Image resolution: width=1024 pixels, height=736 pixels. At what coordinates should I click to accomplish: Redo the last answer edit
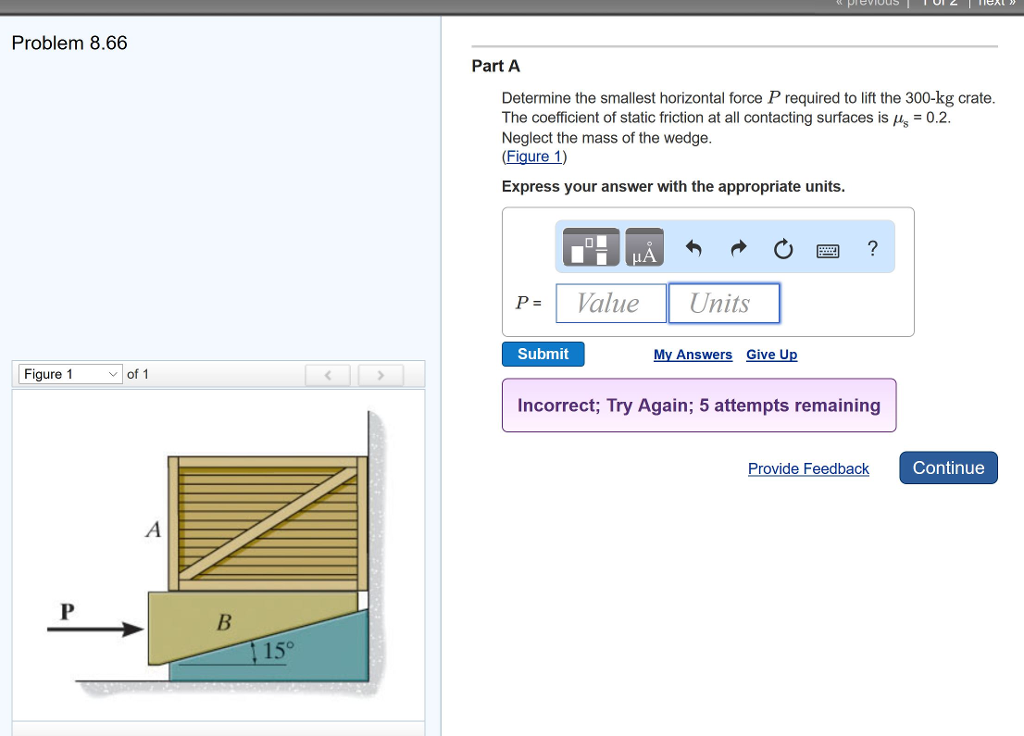[738, 248]
